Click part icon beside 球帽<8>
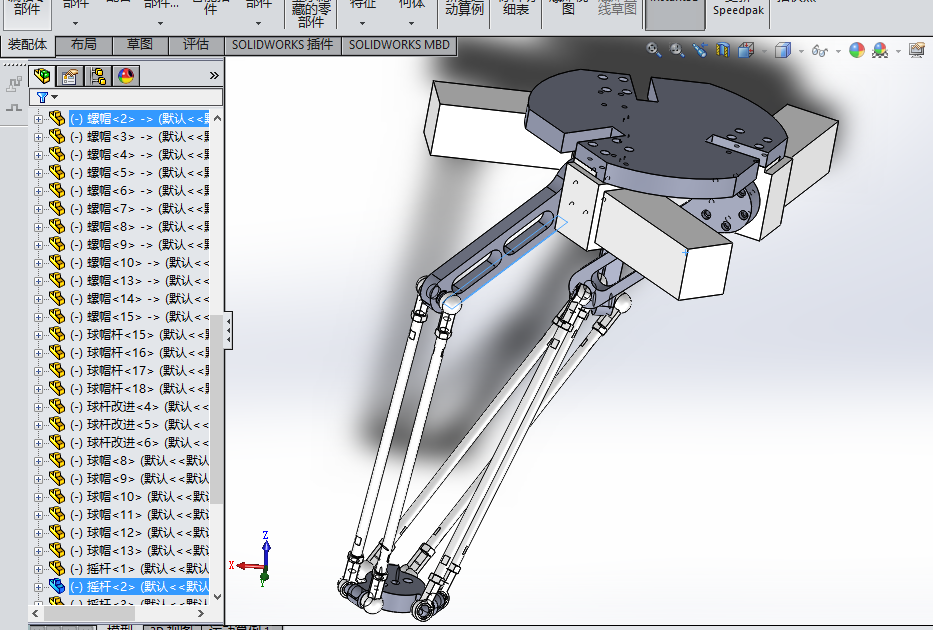The height and width of the screenshot is (630, 933). click(x=57, y=460)
